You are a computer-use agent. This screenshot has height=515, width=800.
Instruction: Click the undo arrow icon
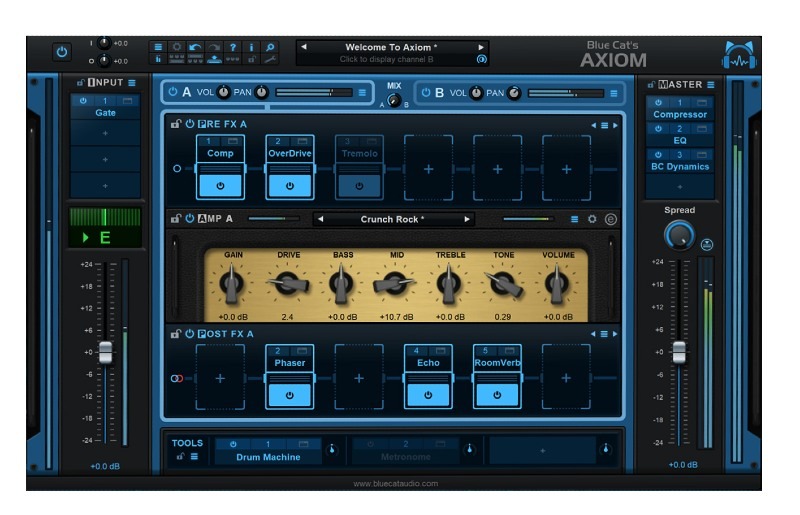(195, 47)
